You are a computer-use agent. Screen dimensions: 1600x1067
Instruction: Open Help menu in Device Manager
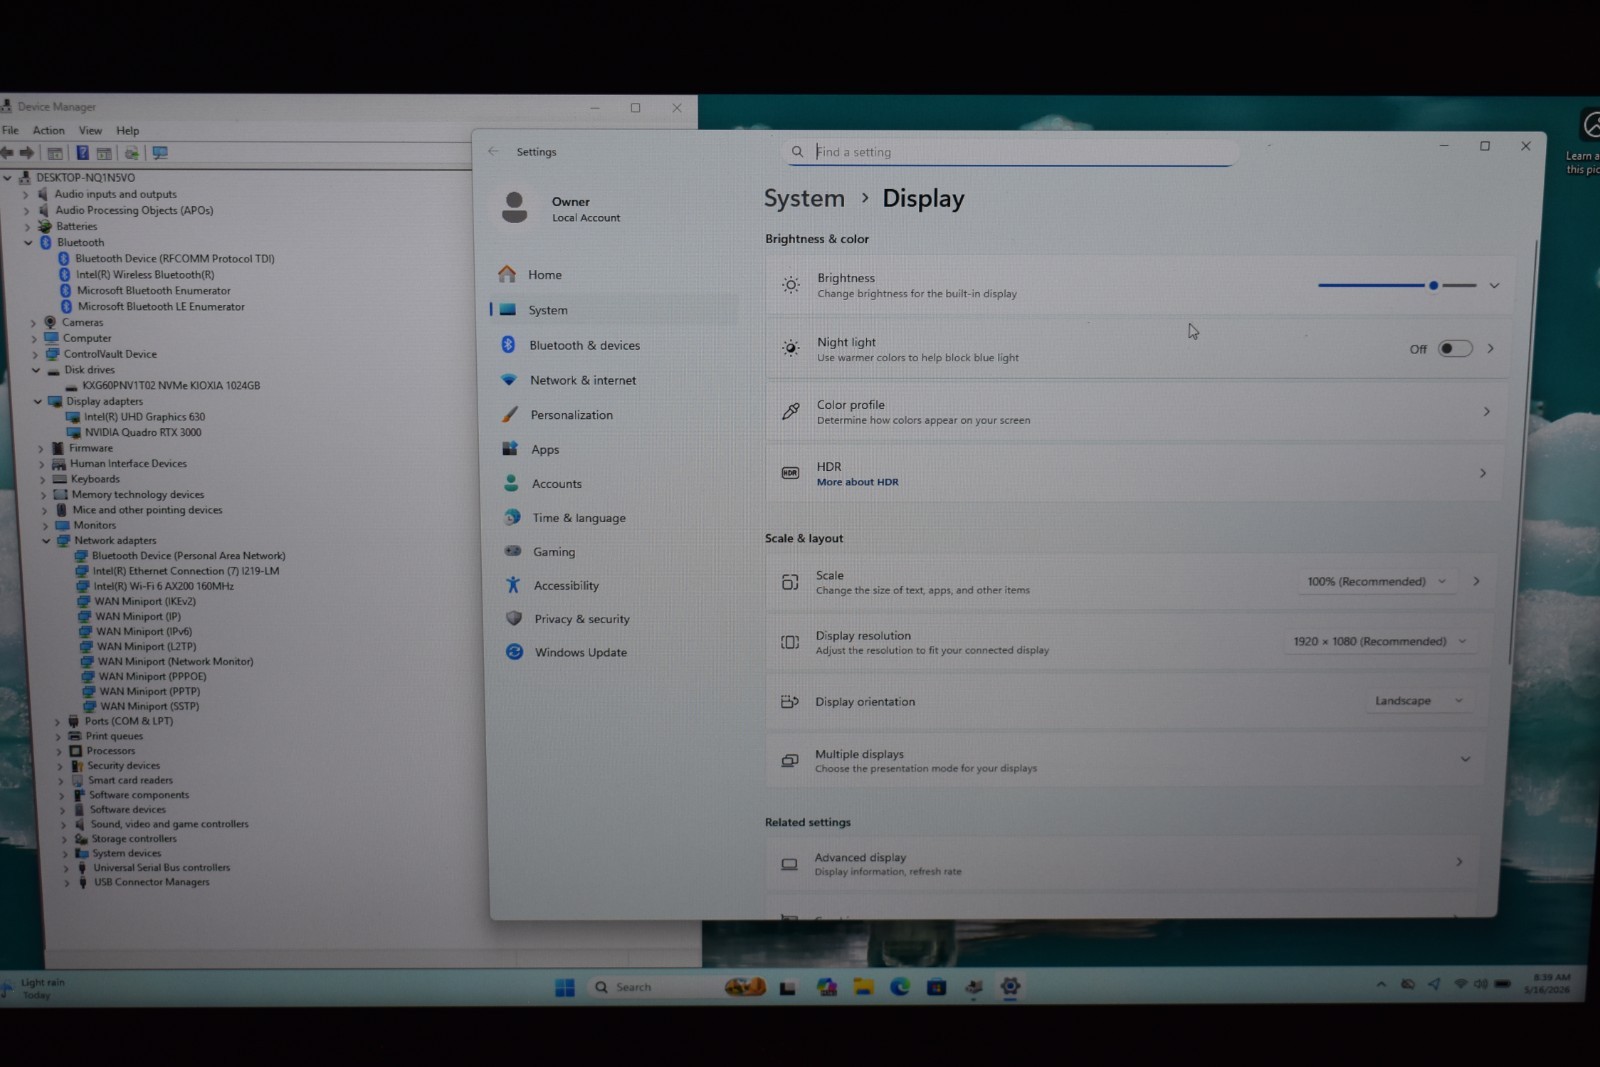pos(127,131)
